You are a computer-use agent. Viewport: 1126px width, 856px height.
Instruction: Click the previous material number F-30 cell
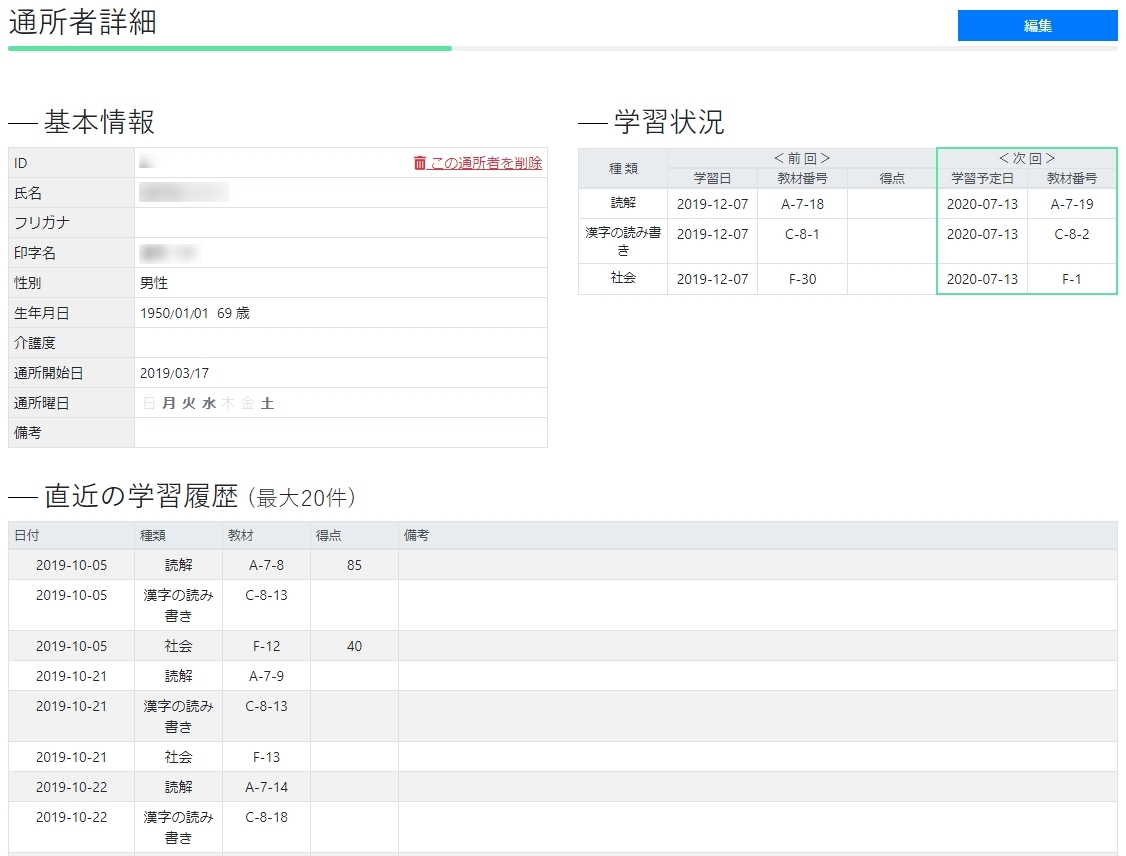coord(802,279)
